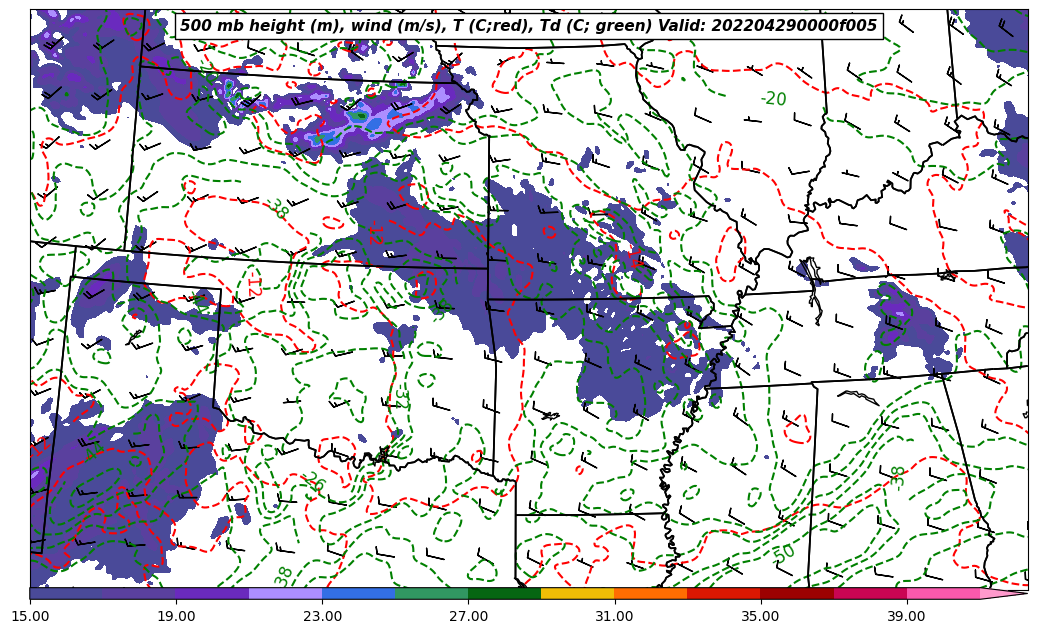This screenshot has height=633, width=1037.
Task: Click the 35.00 colorbar tick label
Action: point(761,616)
